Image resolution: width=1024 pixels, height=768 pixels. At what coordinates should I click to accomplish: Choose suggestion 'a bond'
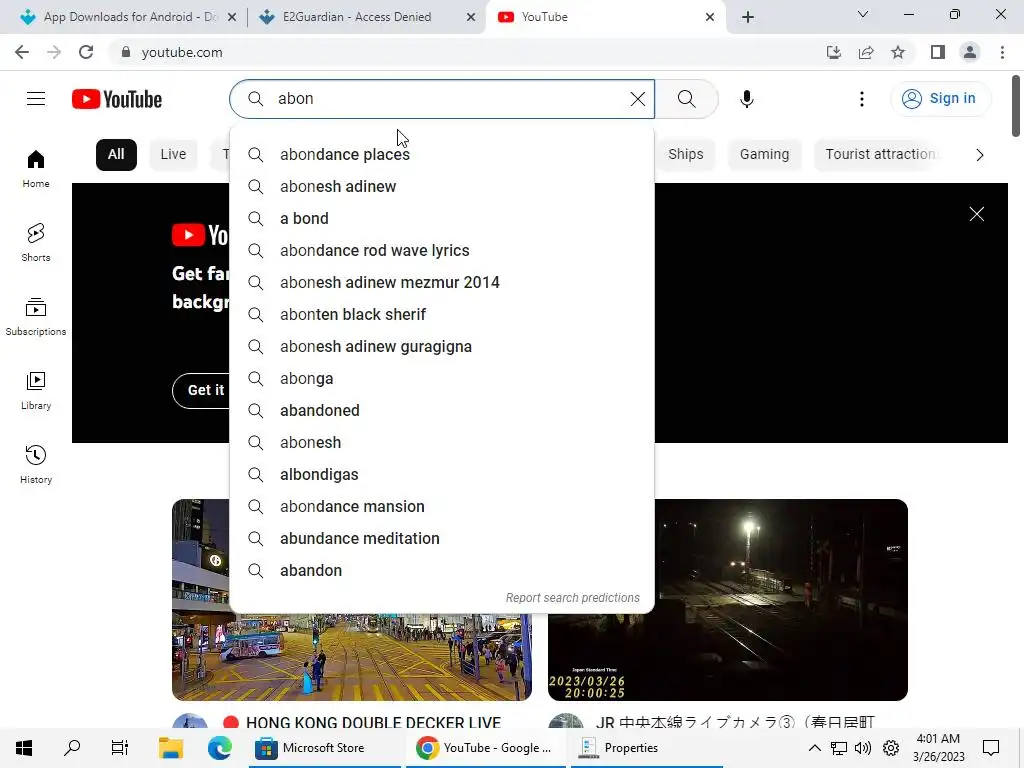[x=442, y=218]
